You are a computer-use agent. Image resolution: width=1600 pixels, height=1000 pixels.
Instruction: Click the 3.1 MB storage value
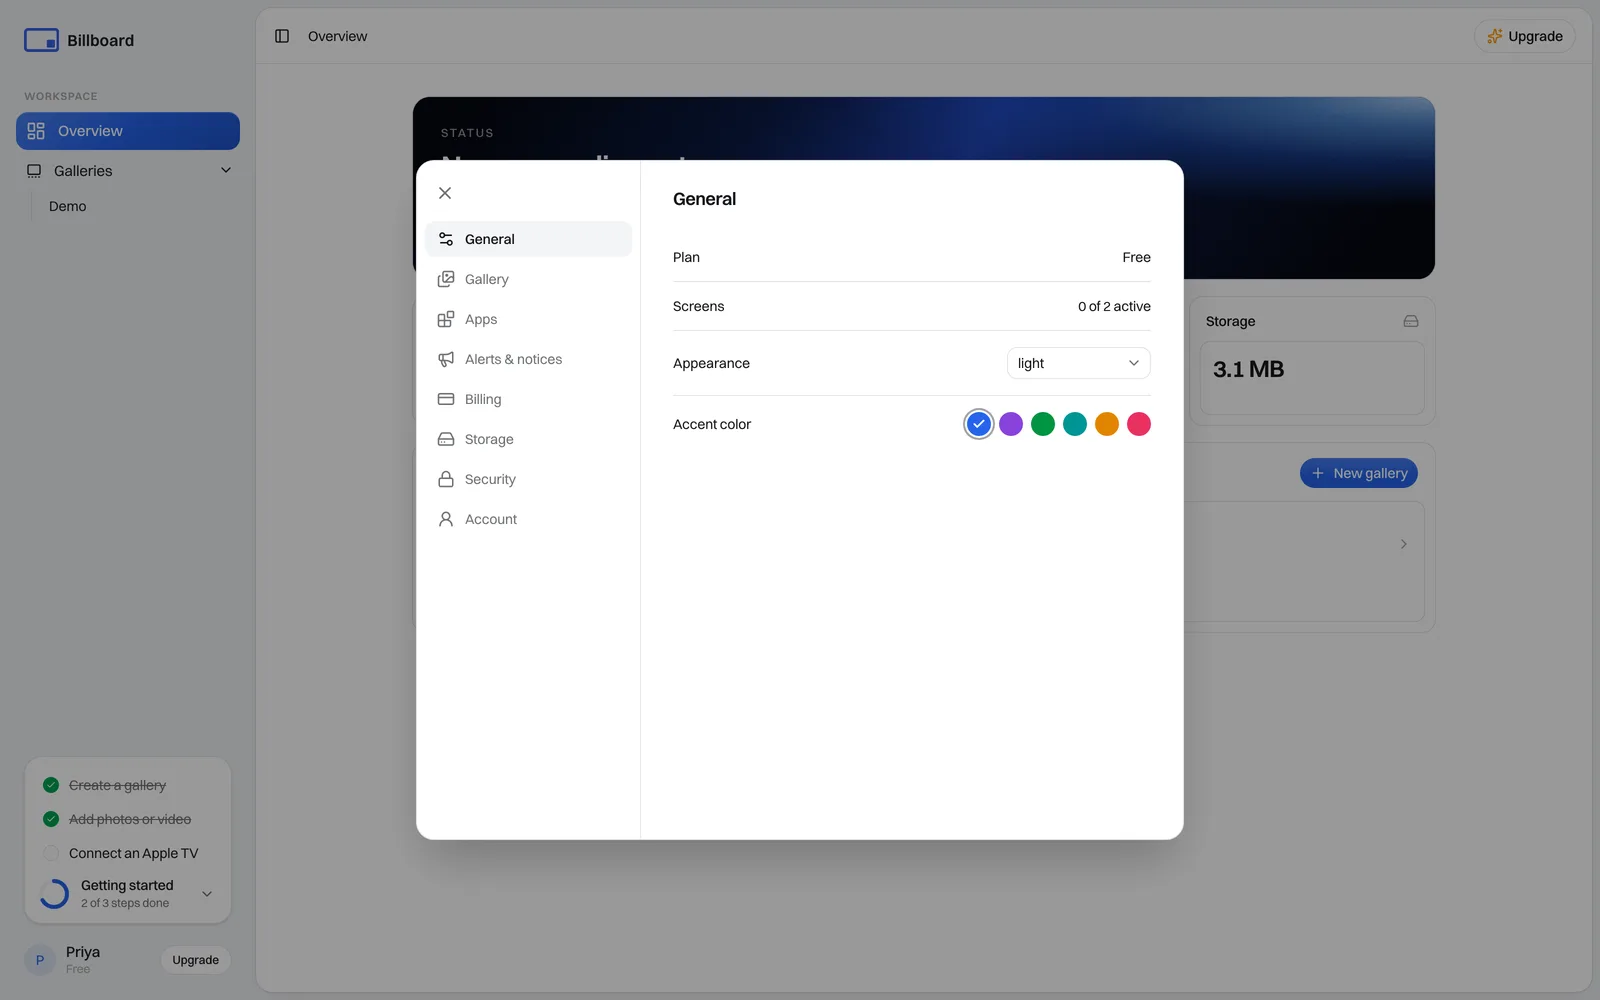tap(1248, 369)
